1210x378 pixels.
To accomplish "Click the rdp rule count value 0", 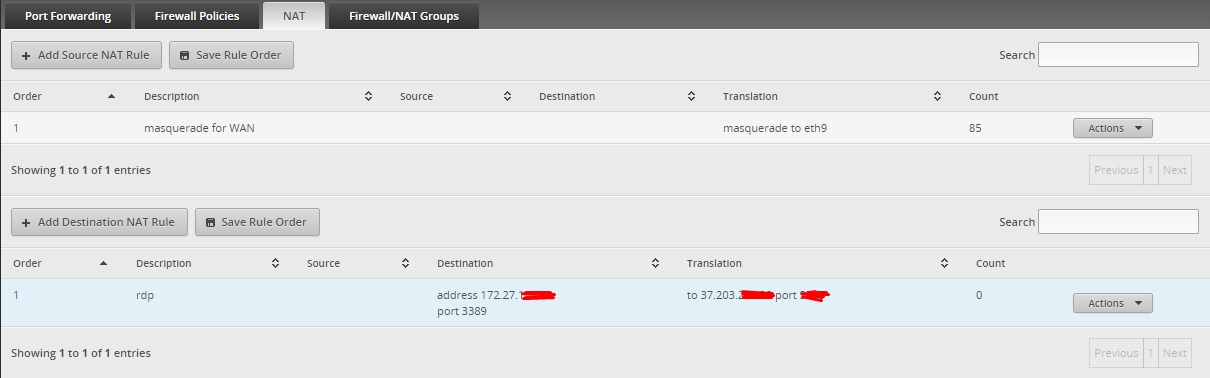I will click(x=979, y=295).
